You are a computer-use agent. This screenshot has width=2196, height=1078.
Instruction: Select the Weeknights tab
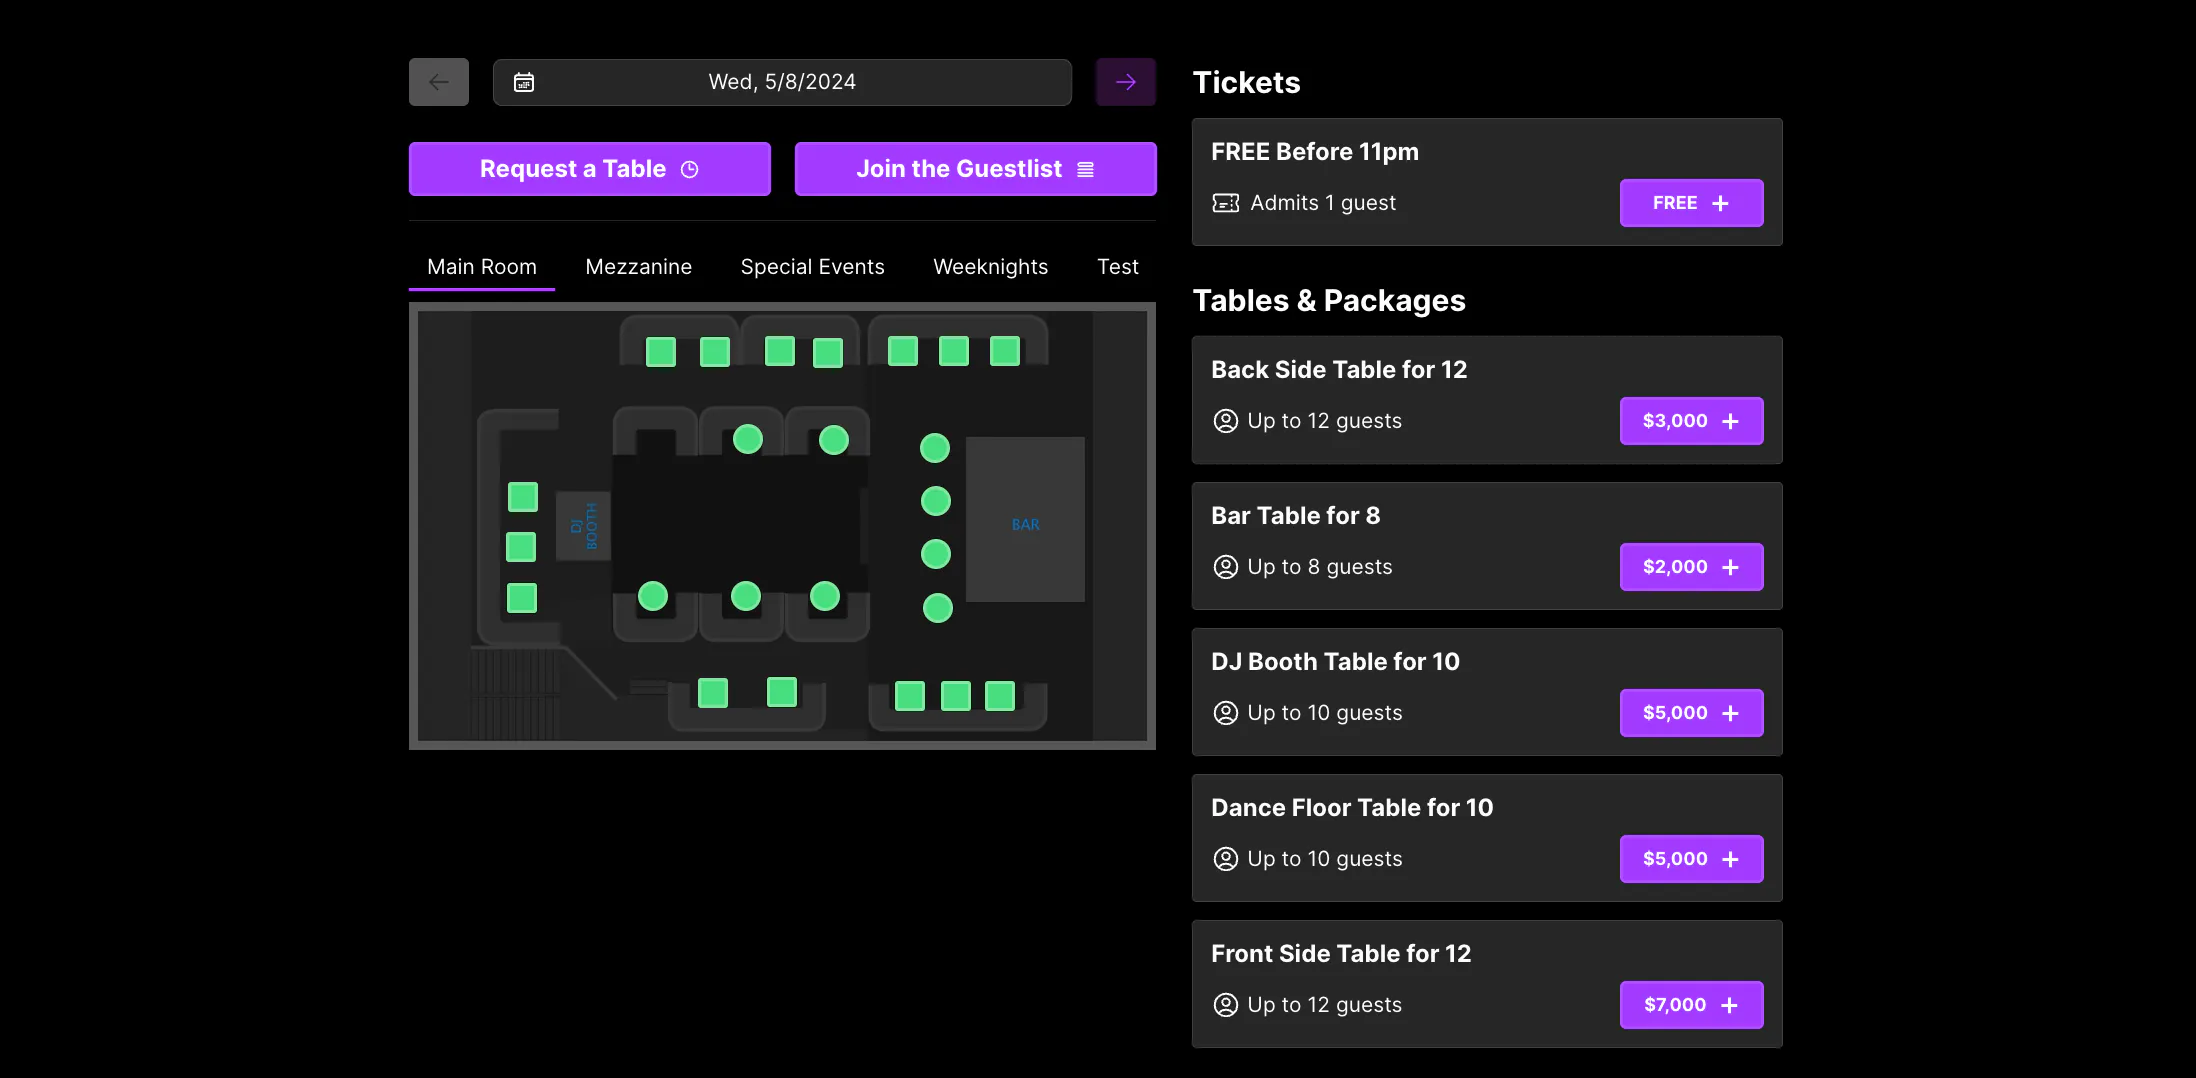(990, 267)
